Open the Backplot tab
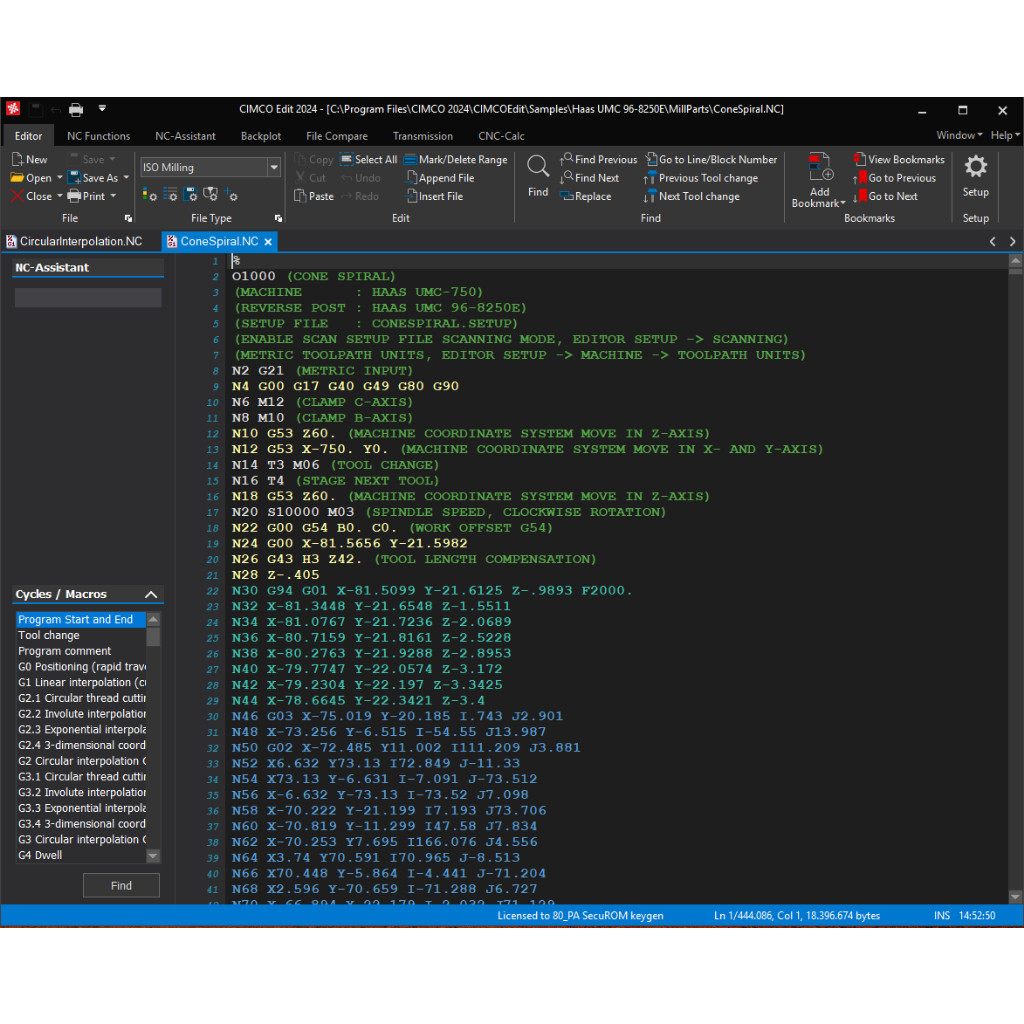 point(261,136)
